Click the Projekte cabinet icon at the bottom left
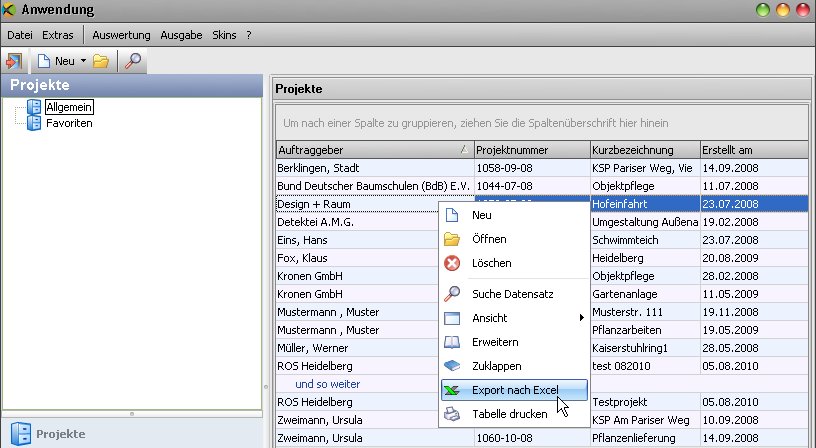Viewport: 816px width, 448px height. click(x=21, y=433)
